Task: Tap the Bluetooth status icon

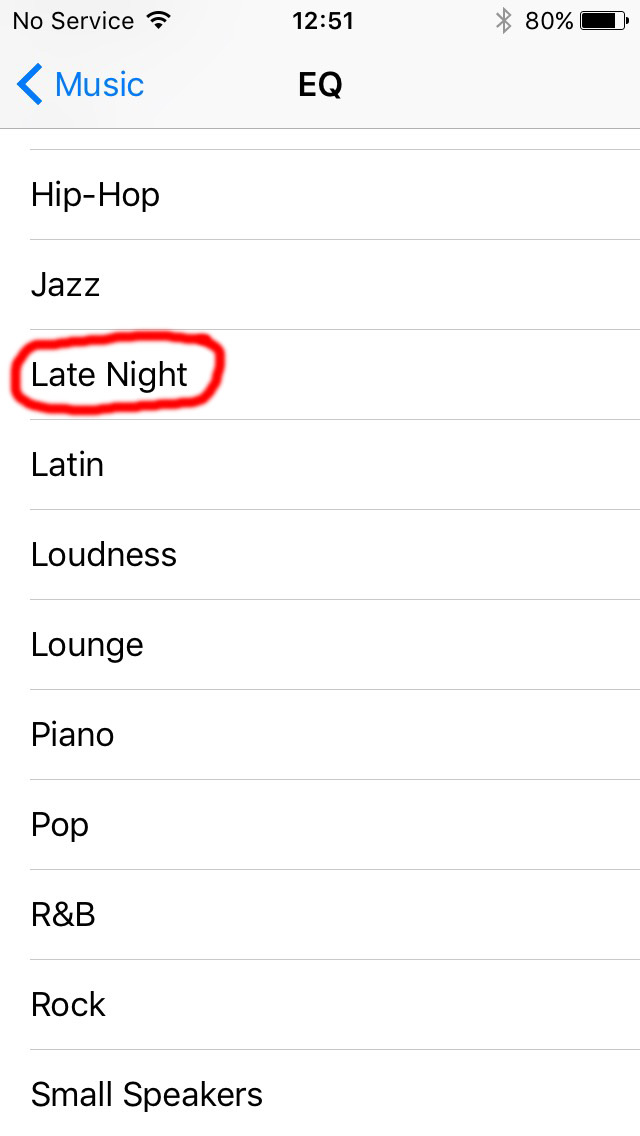Action: (x=504, y=21)
